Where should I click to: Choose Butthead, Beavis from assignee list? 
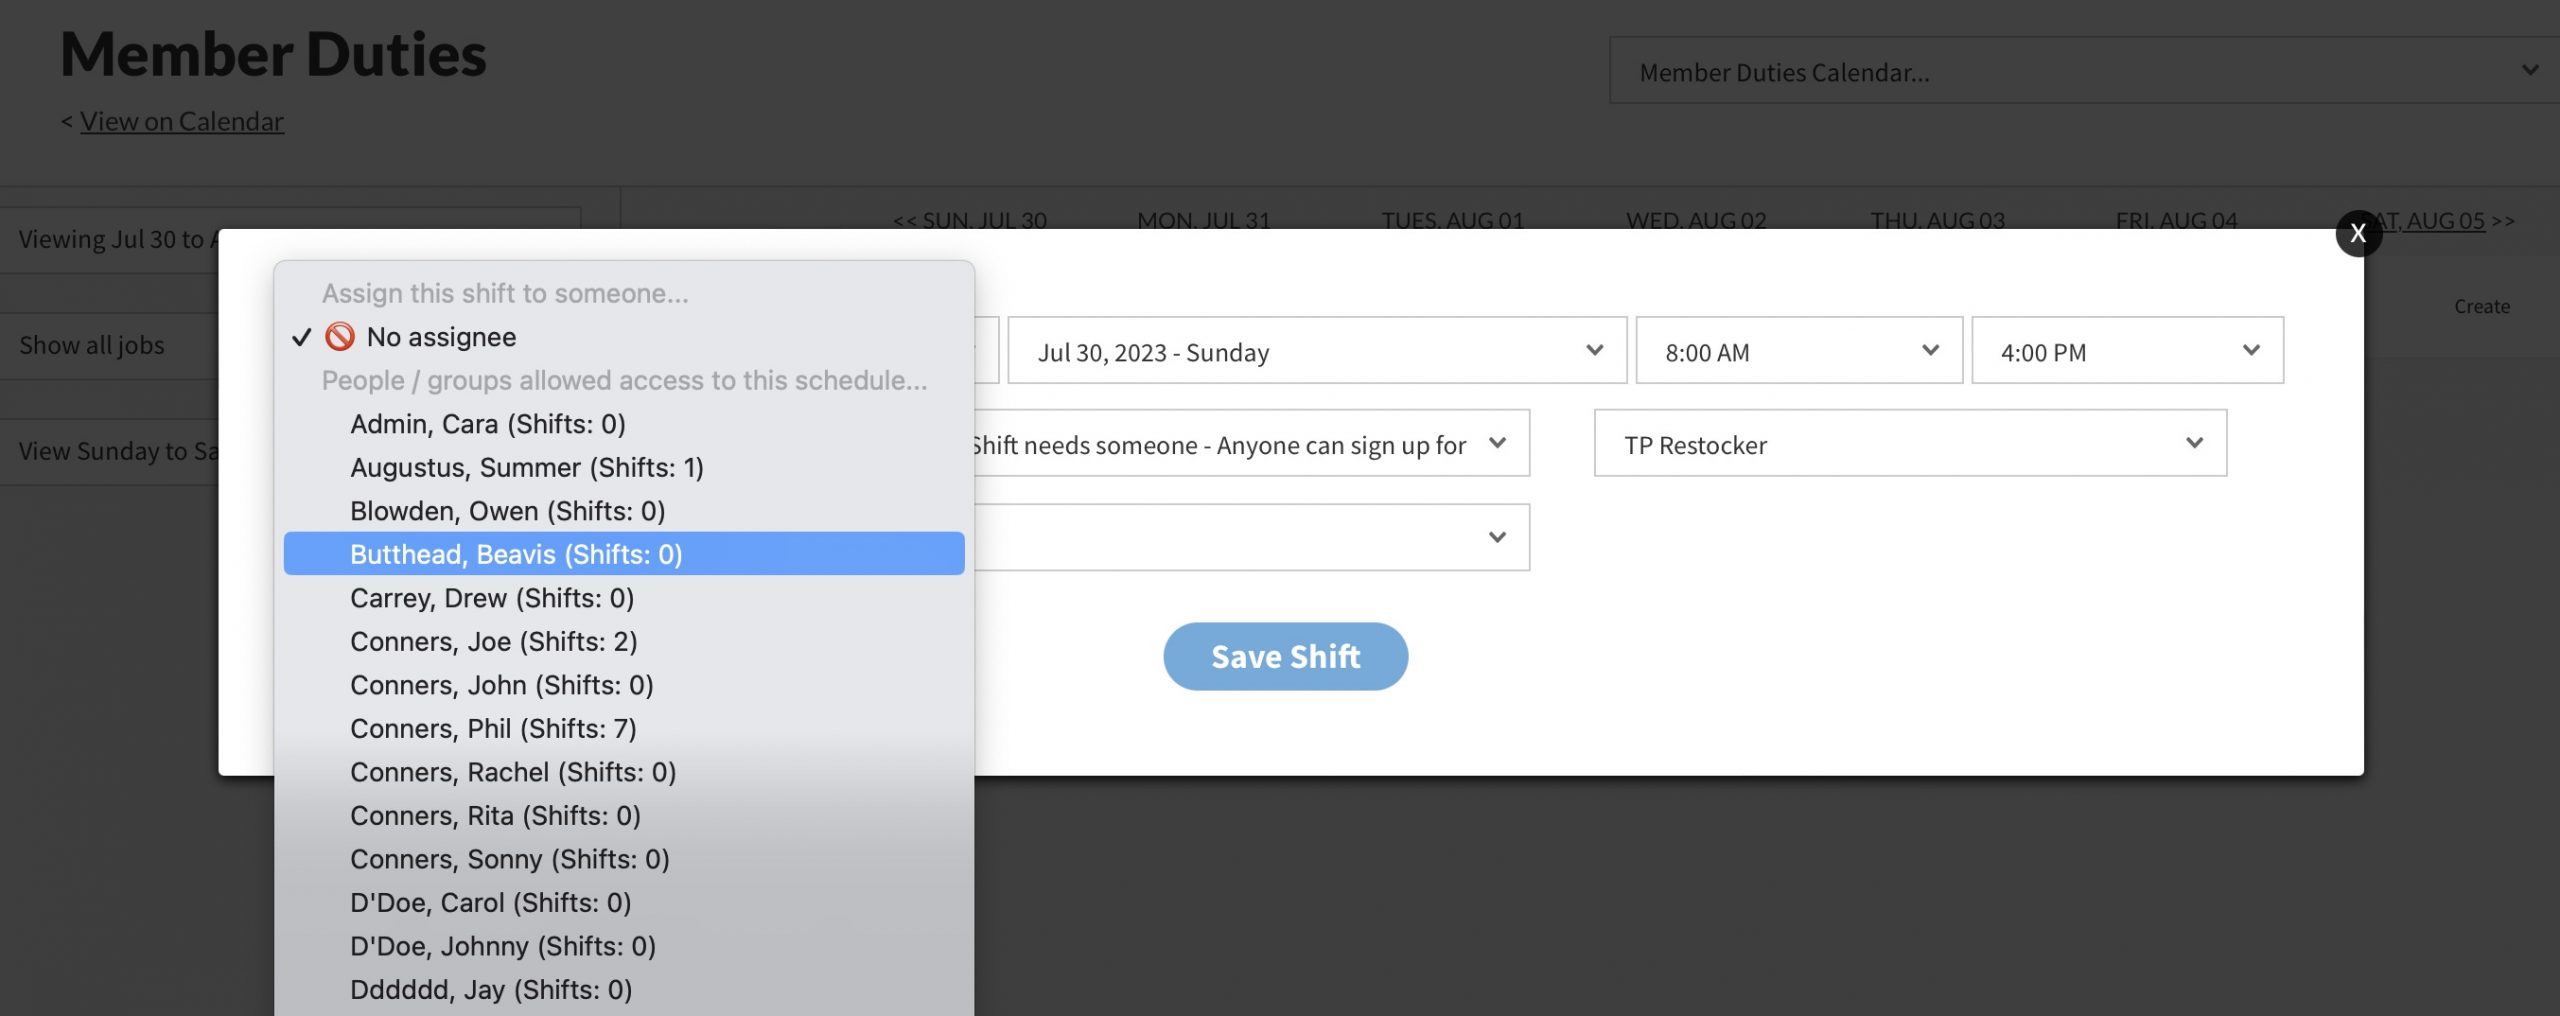(x=516, y=554)
